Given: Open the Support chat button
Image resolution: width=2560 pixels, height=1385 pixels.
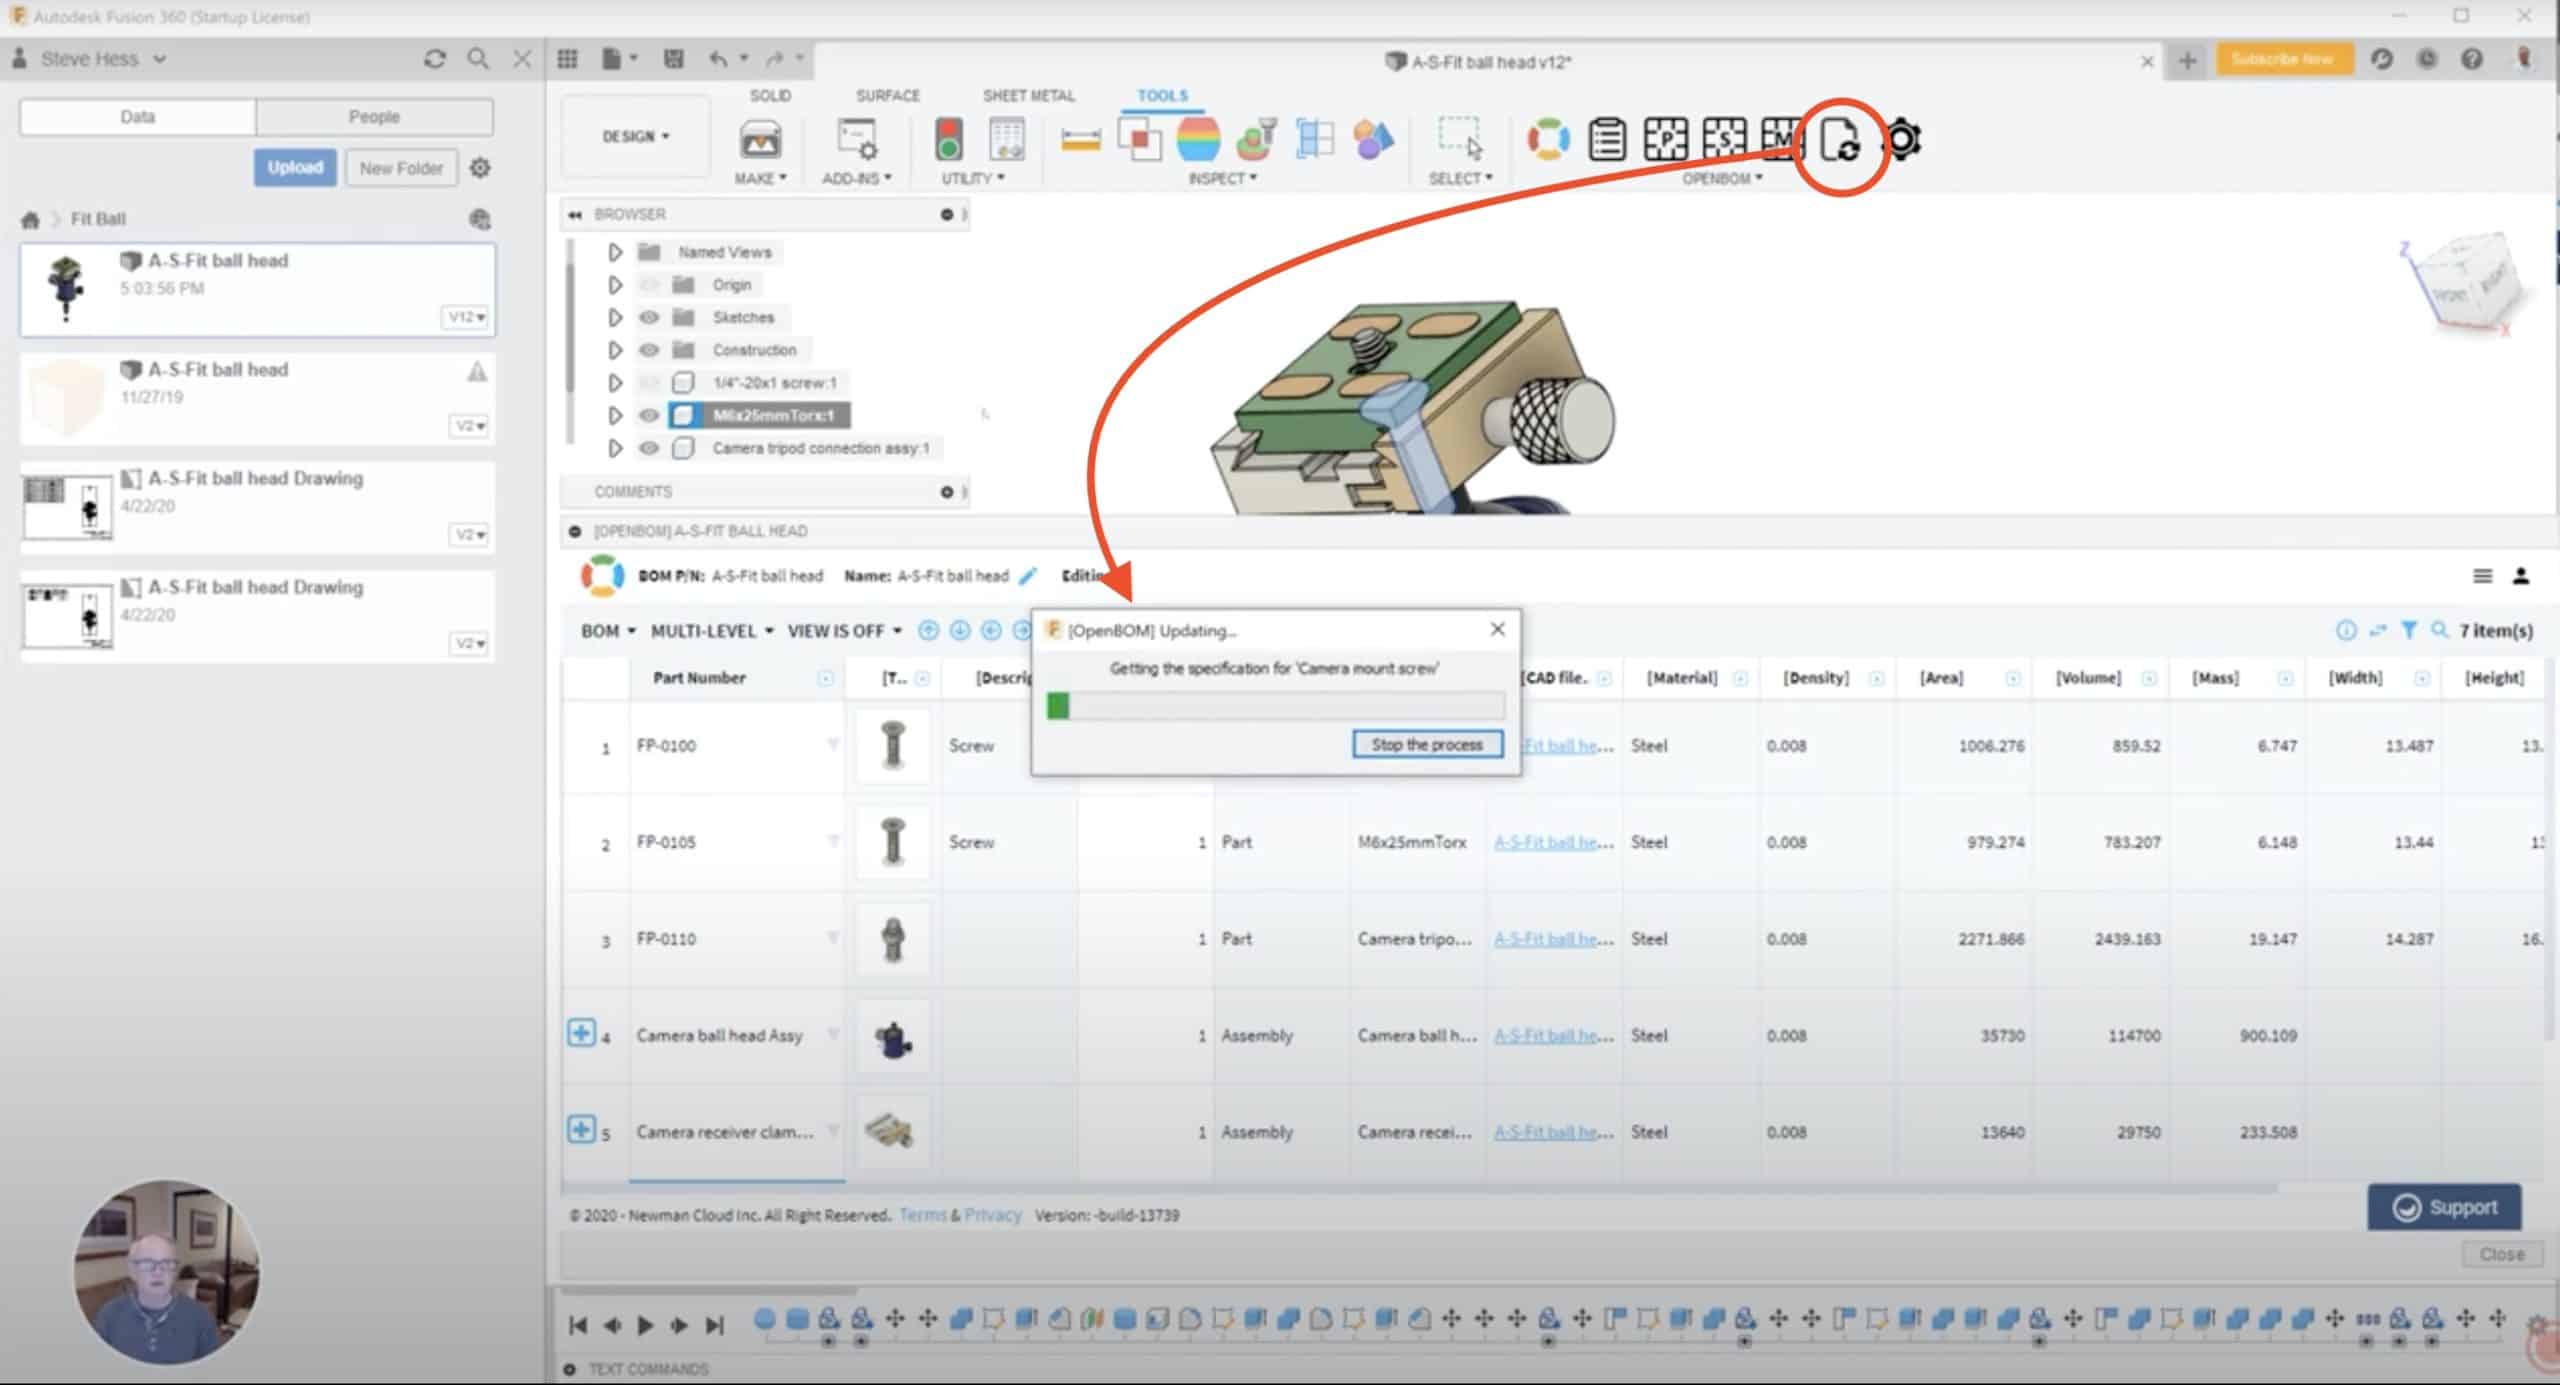Looking at the screenshot, I should (x=2444, y=1208).
